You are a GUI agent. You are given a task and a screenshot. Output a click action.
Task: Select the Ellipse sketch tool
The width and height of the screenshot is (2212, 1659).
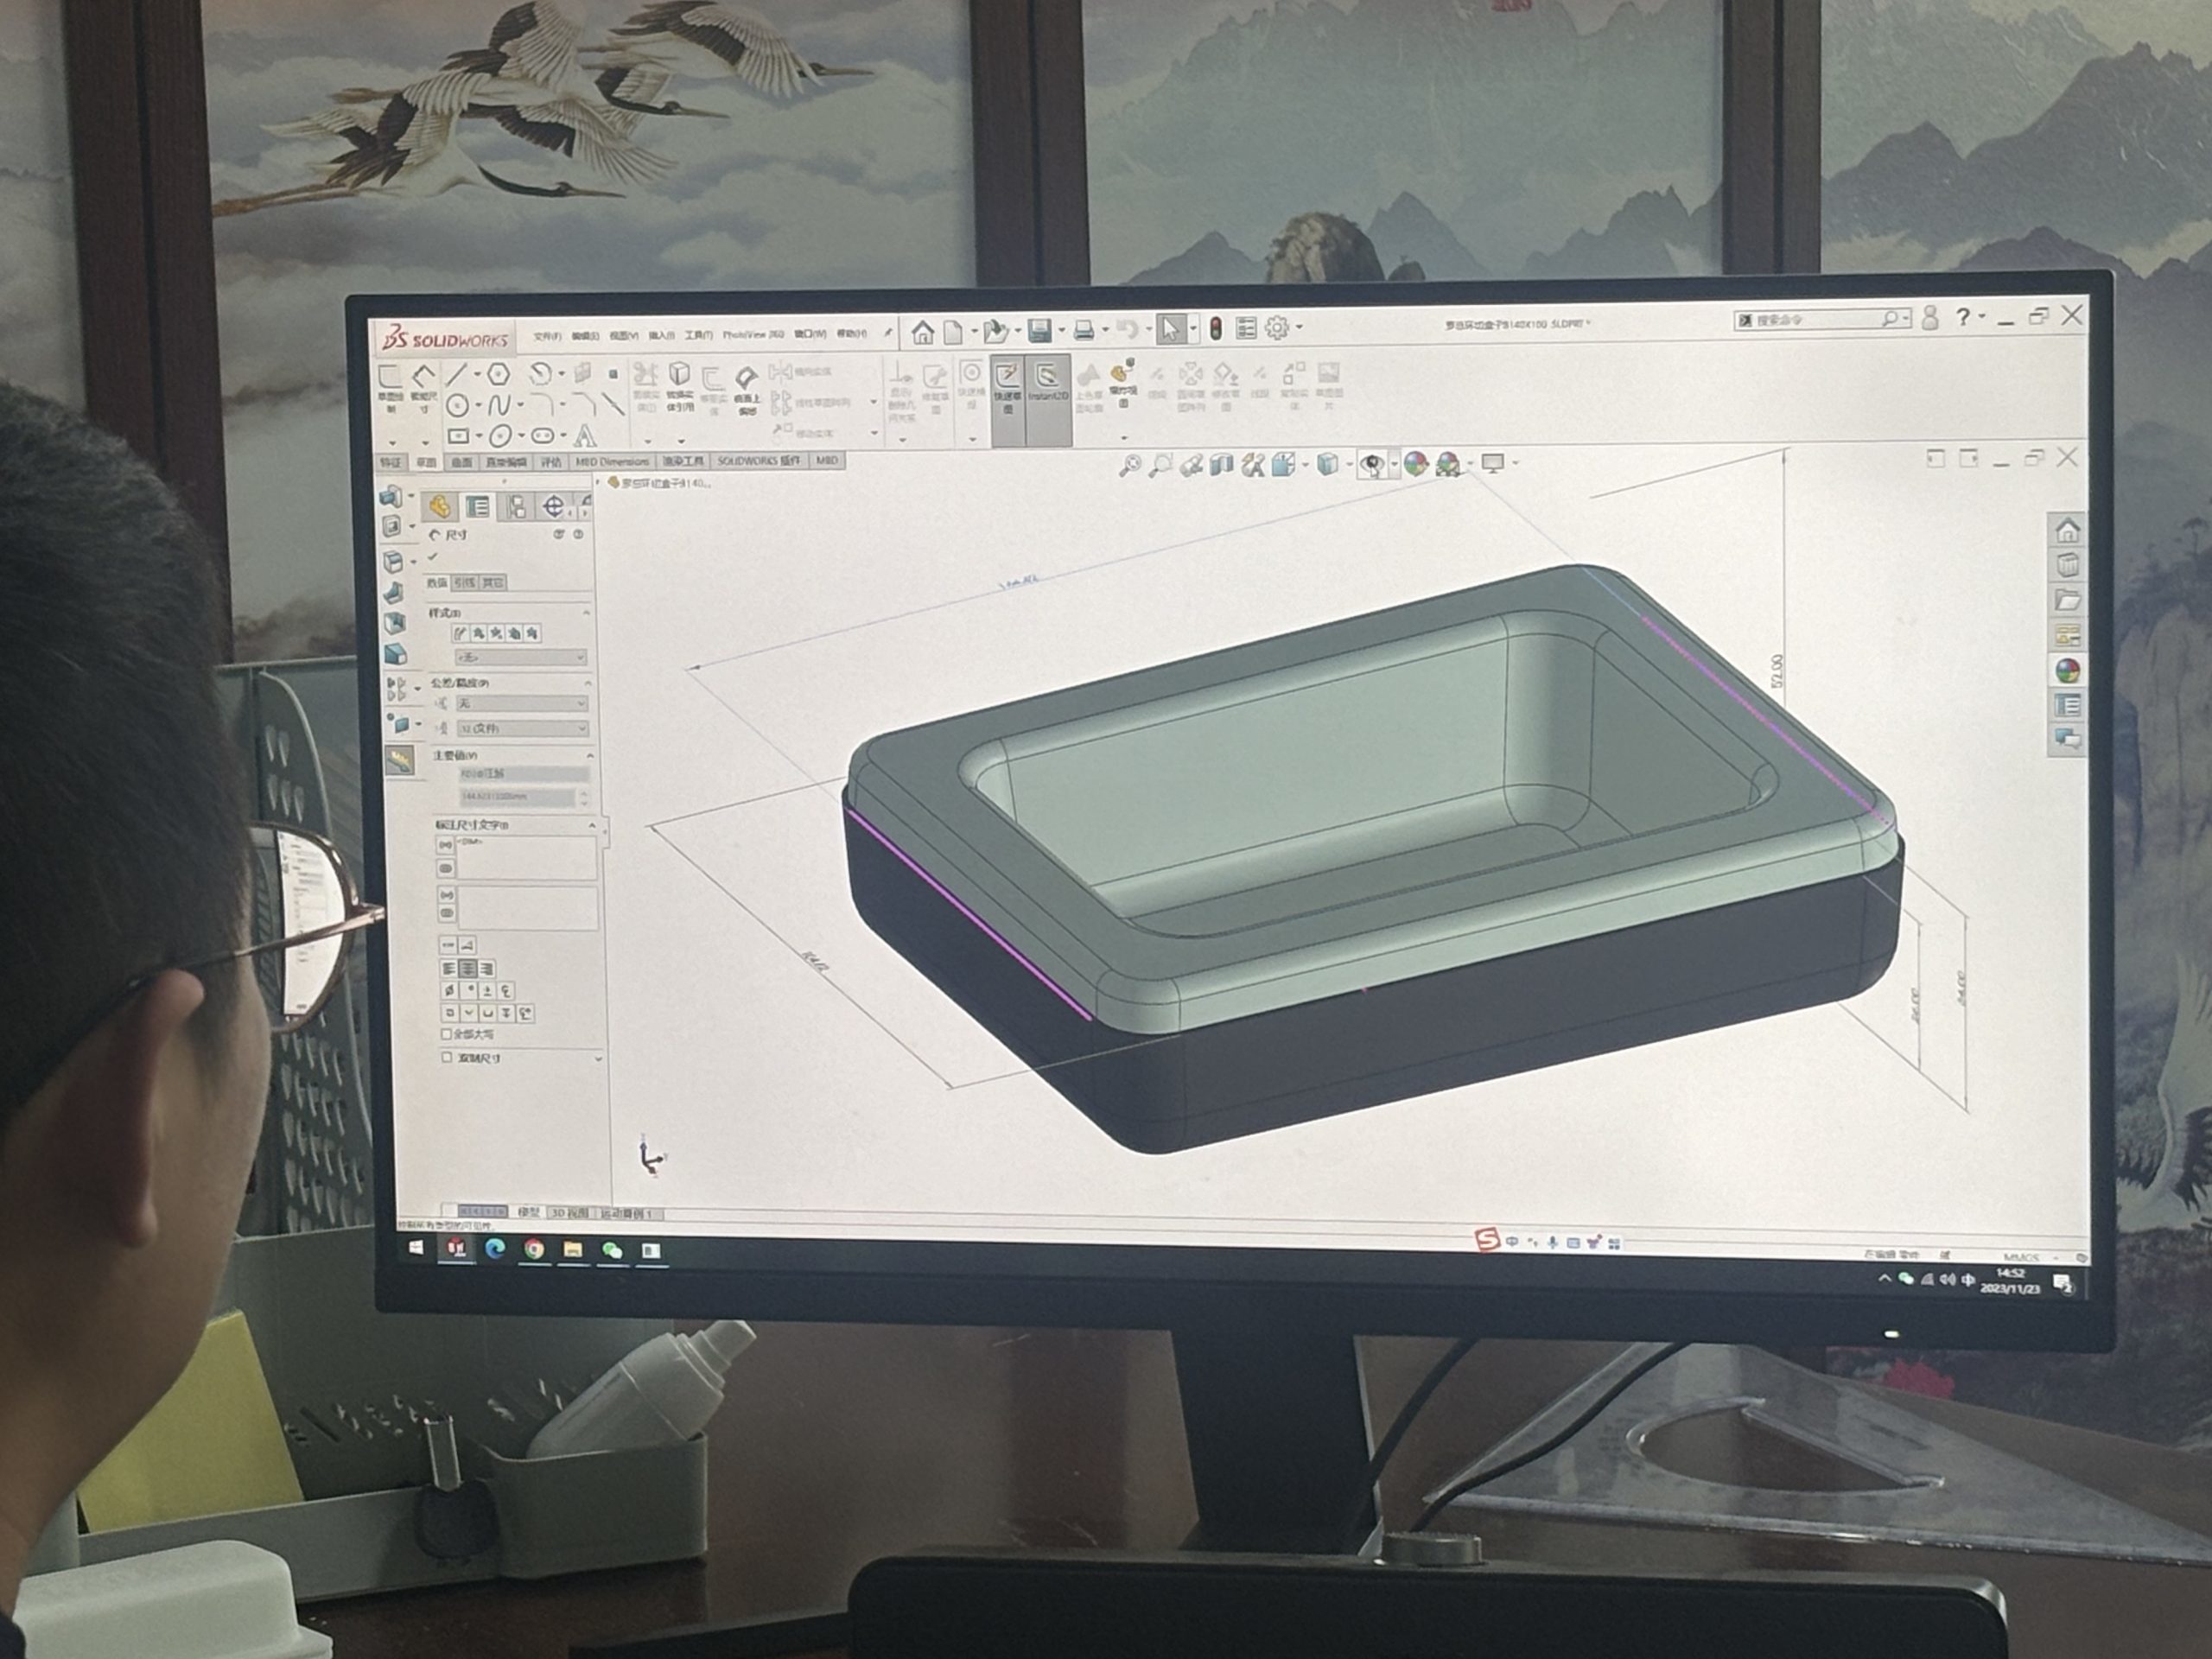[500, 436]
